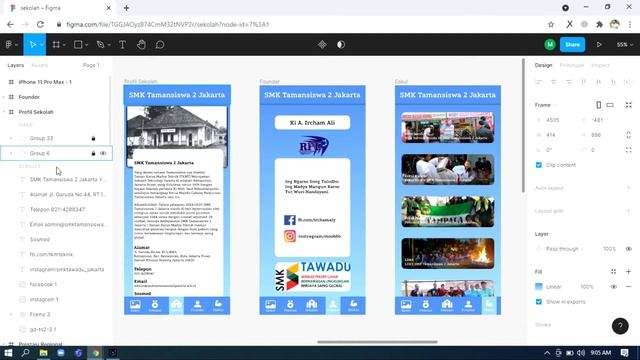Open the Figma main menu

click(x=11, y=44)
